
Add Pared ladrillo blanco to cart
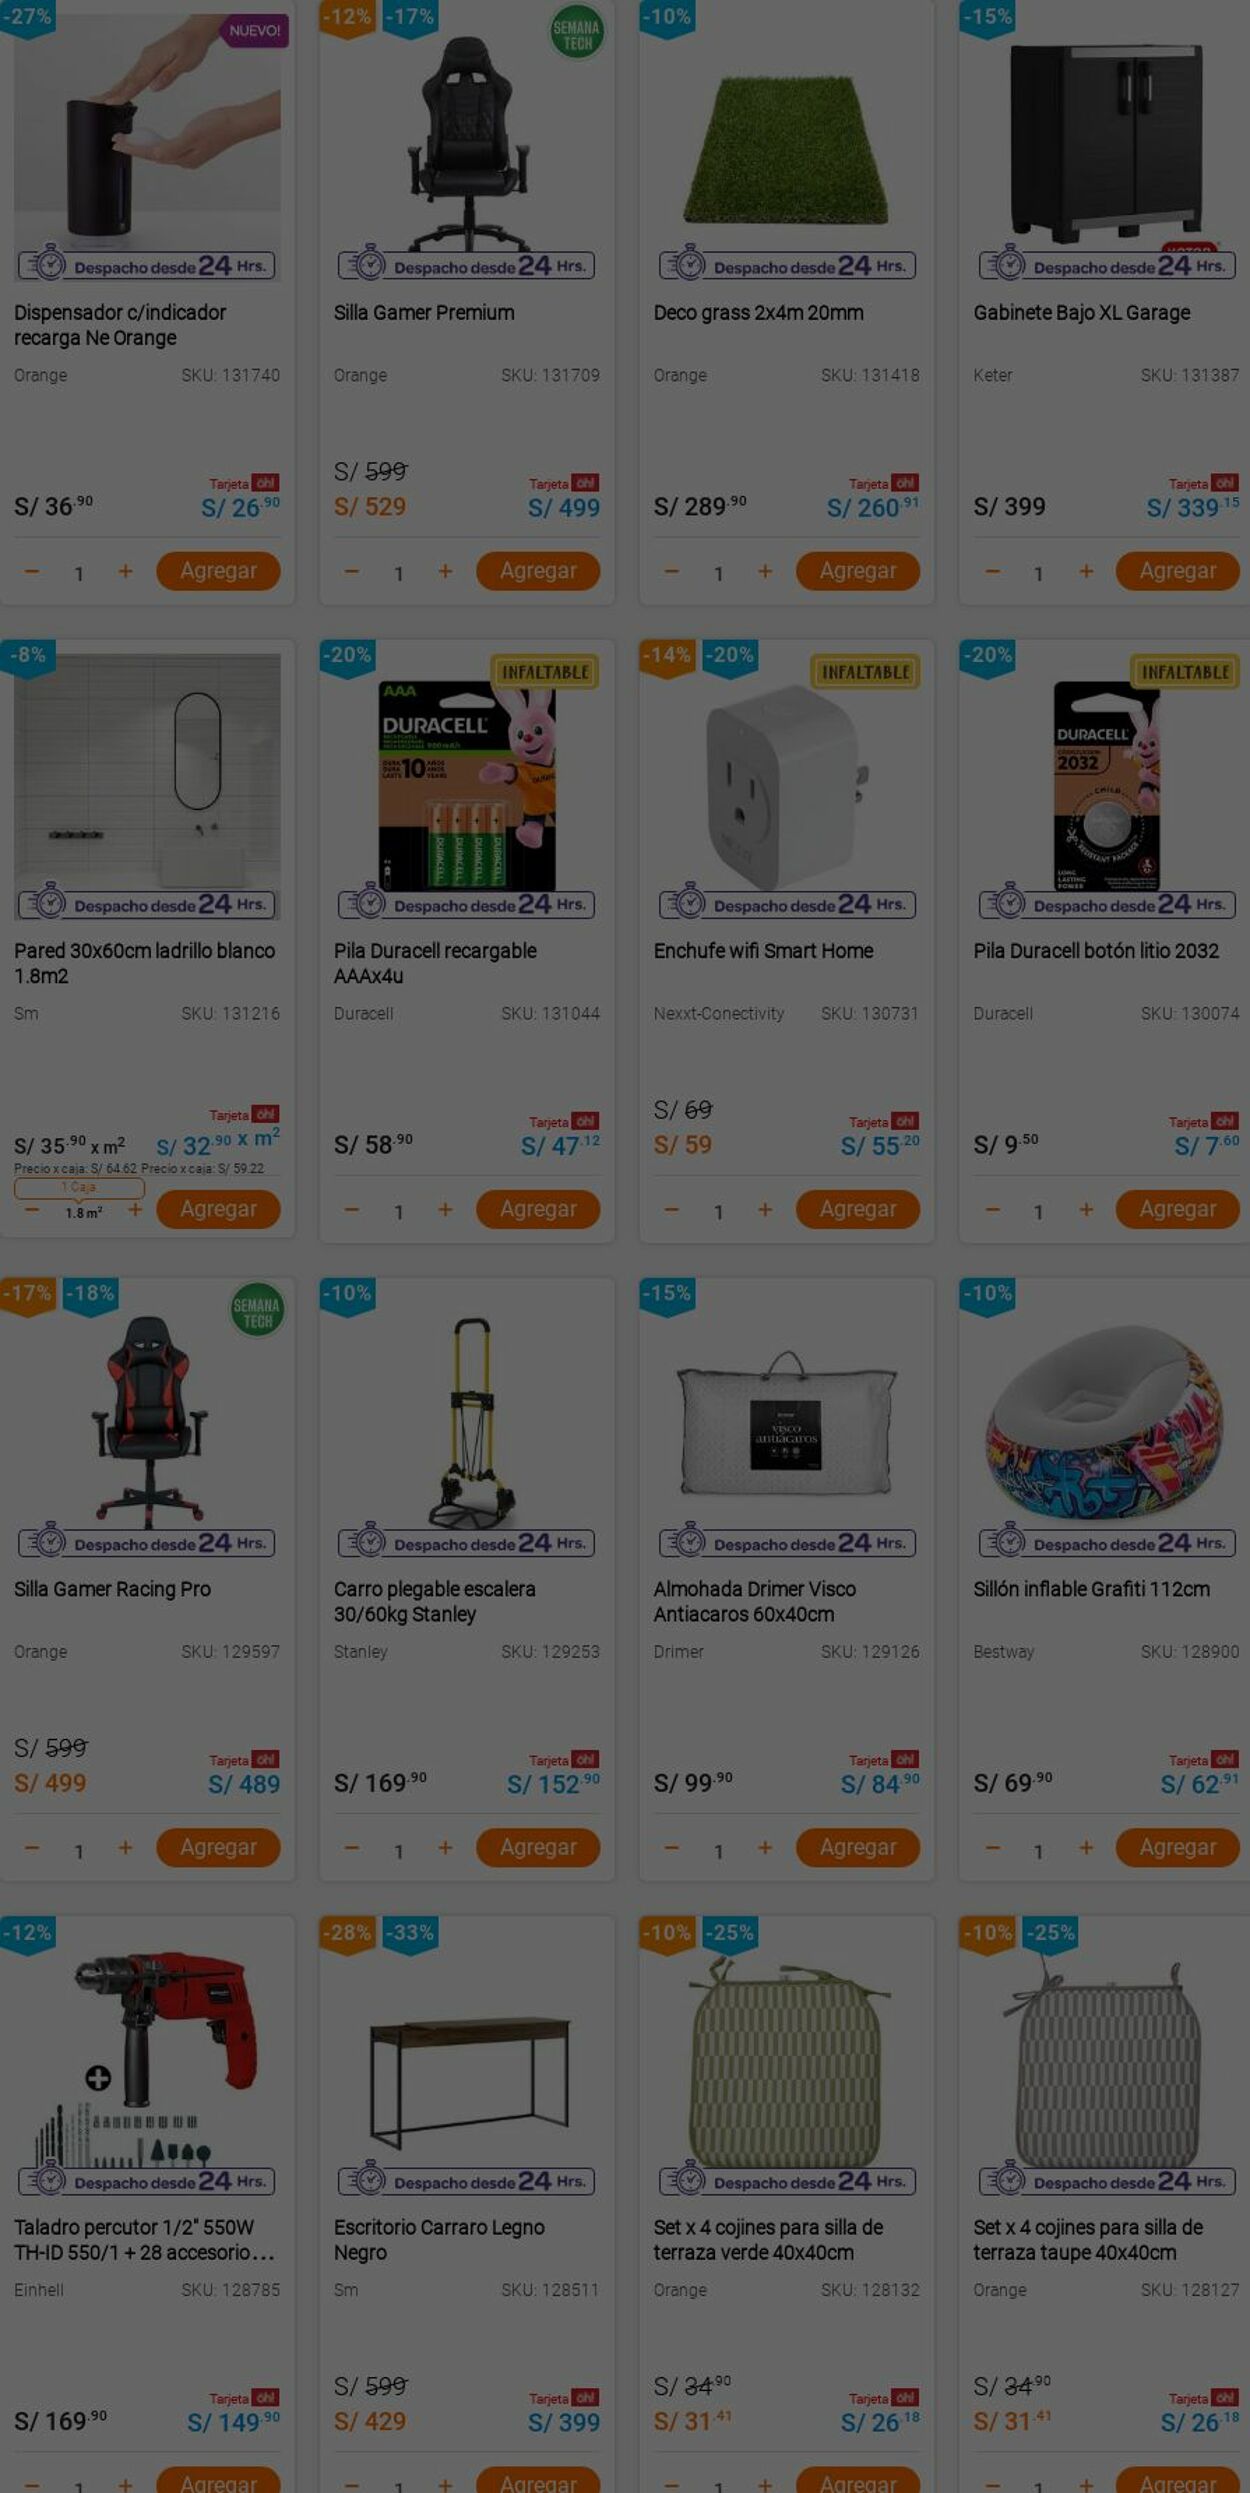pos(218,1209)
